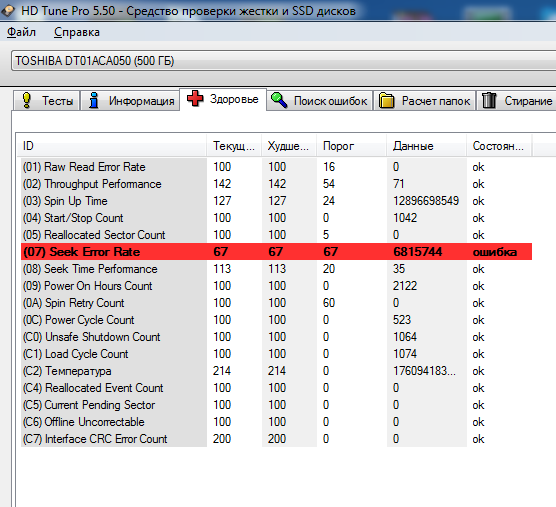This screenshot has width=556, height=507.
Task: Switch to the Информация tab label
Action: (141, 101)
